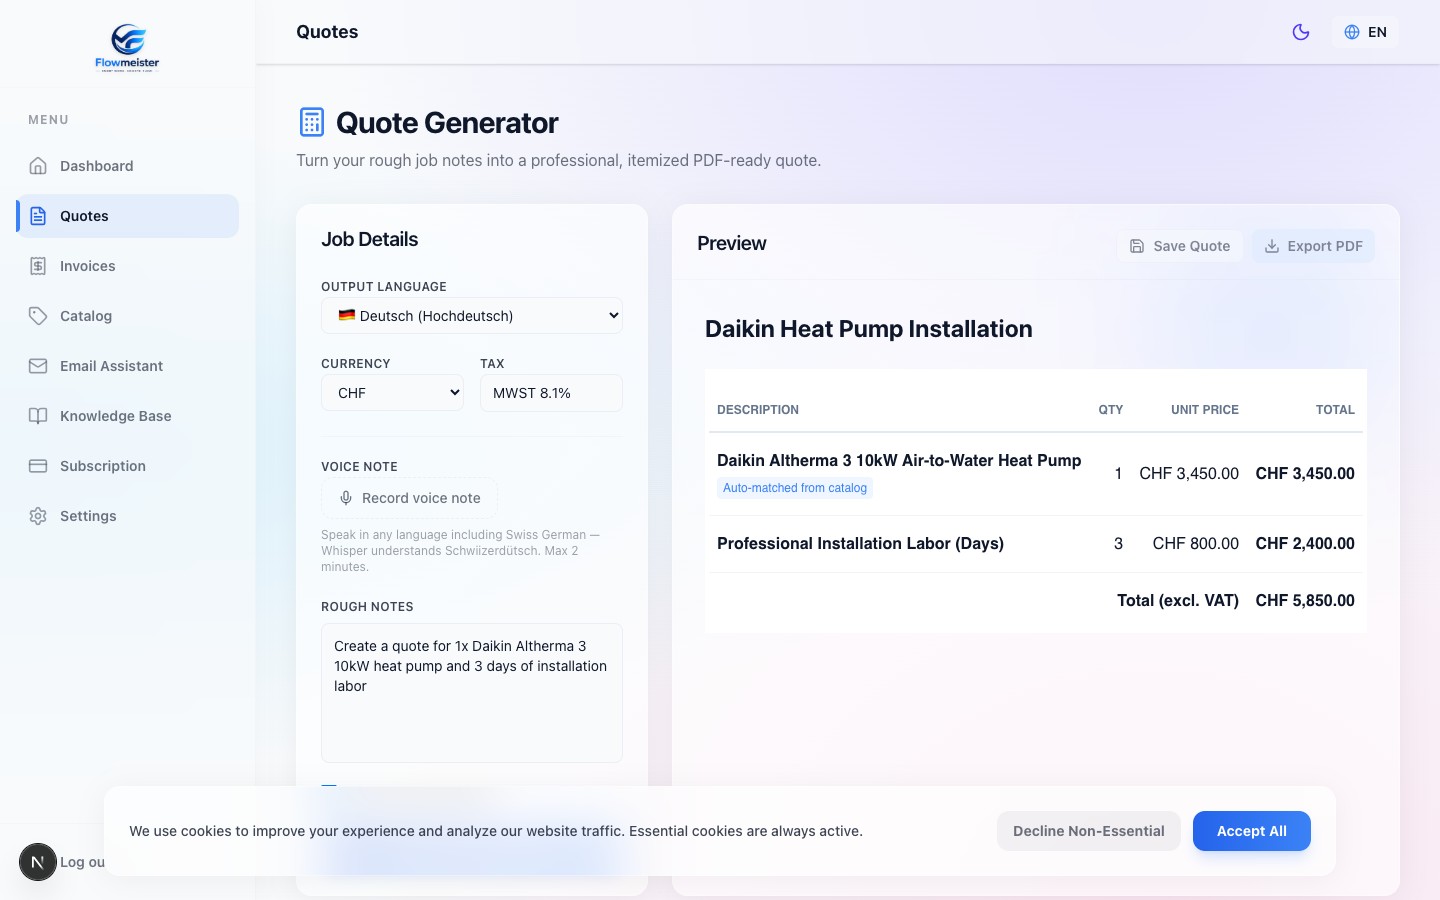Viewport: 1440px width, 900px height.
Task: Click the Invoices receipt icon
Action: pos(38,266)
